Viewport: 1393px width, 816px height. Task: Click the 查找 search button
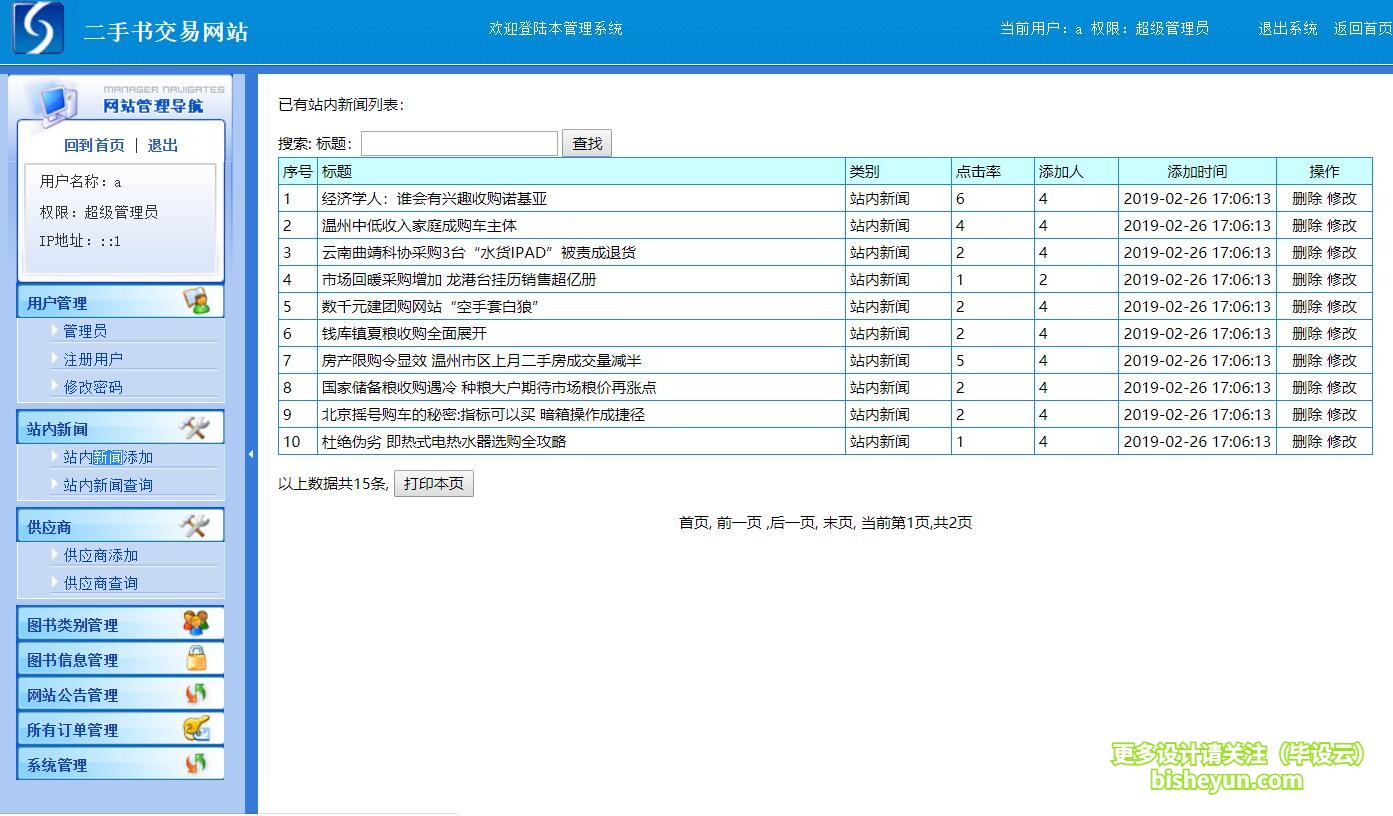[587, 144]
